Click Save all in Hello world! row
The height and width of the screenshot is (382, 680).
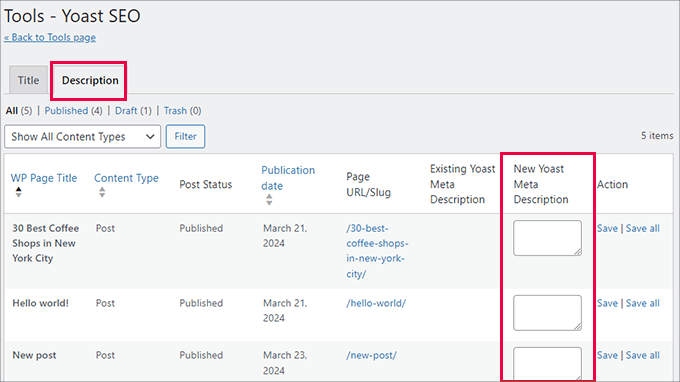click(642, 303)
